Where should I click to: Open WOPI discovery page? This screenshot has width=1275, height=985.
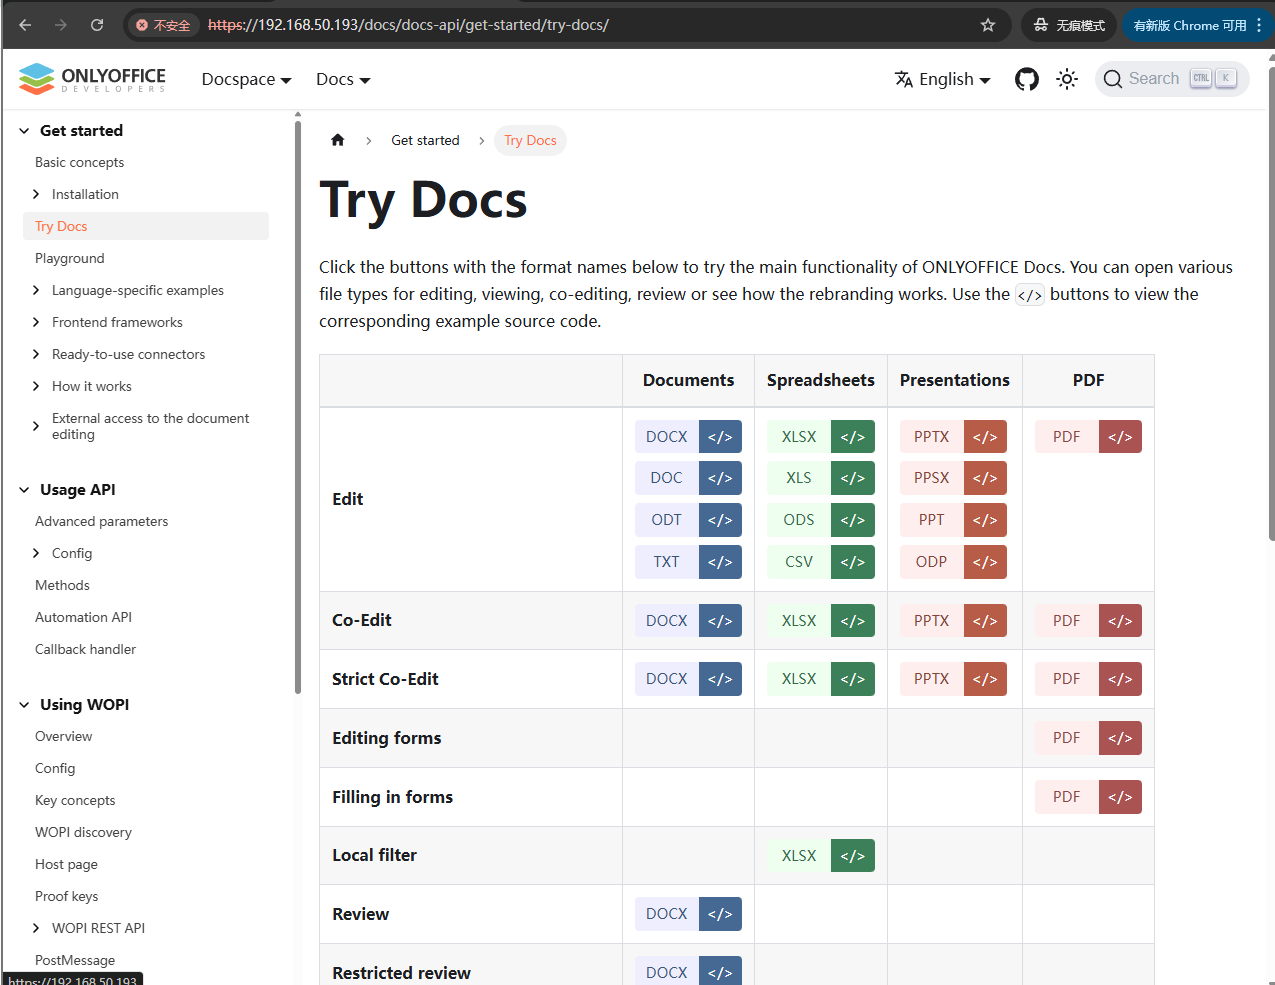(x=83, y=832)
